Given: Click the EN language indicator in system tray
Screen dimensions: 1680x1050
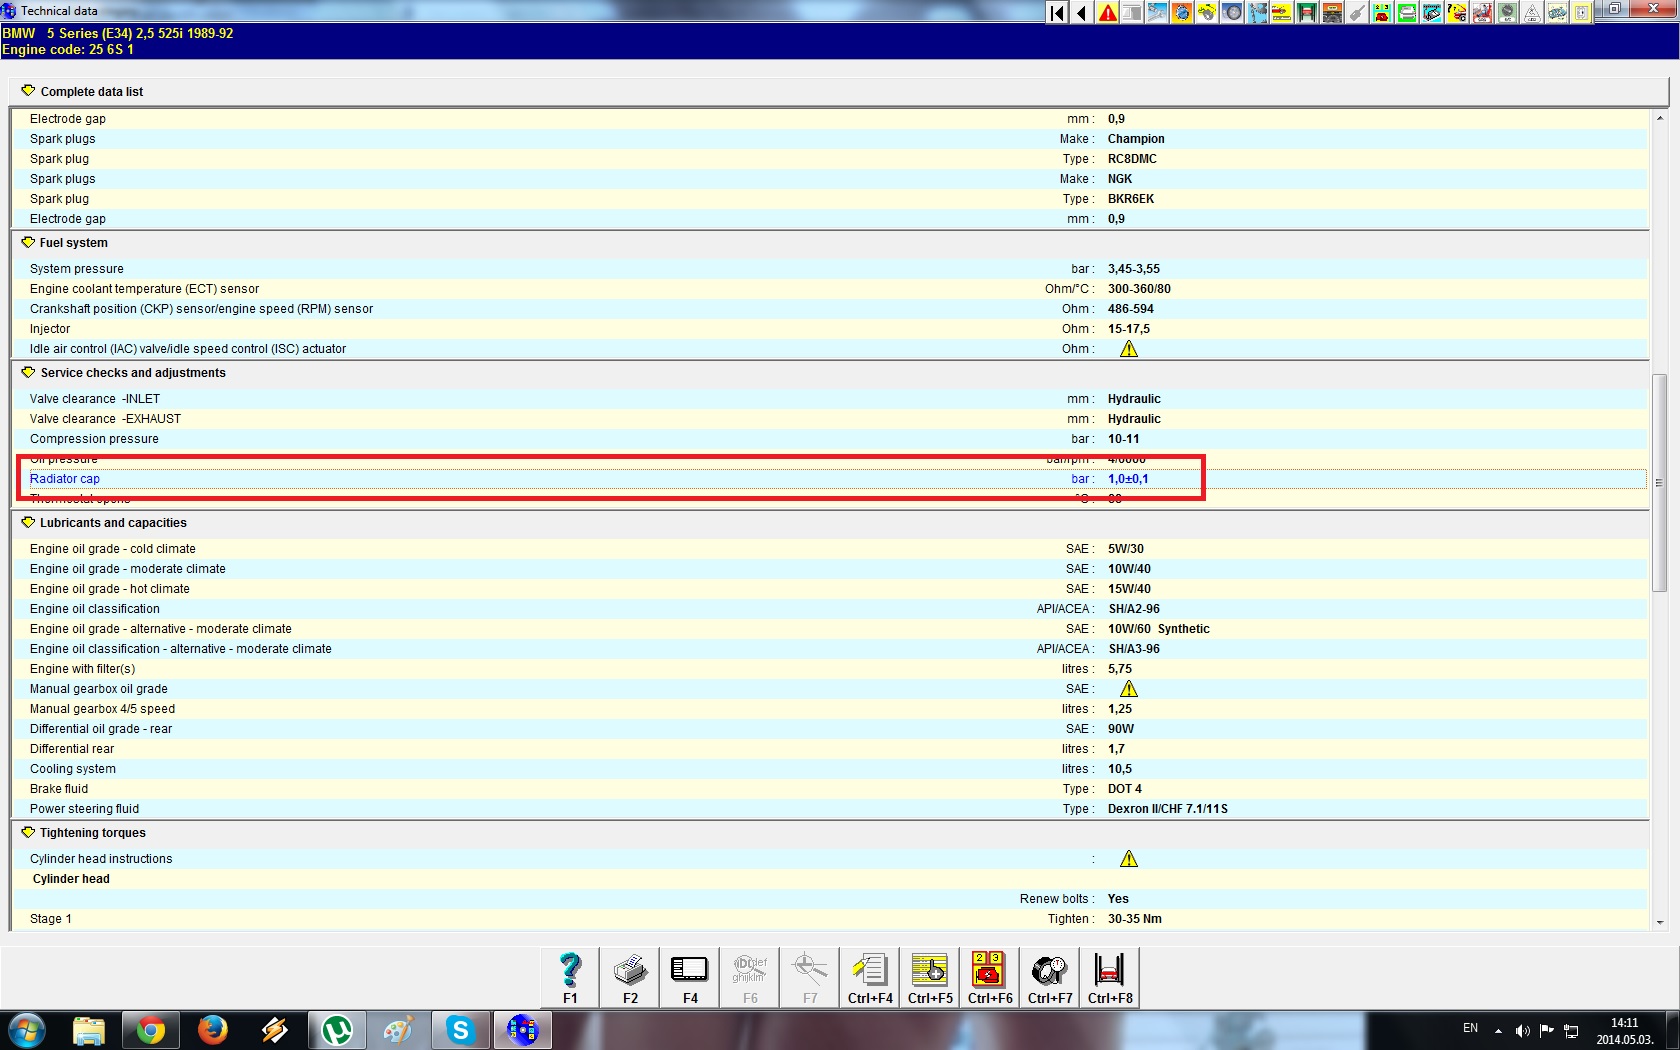Looking at the screenshot, I should tap(1470, 1028).
